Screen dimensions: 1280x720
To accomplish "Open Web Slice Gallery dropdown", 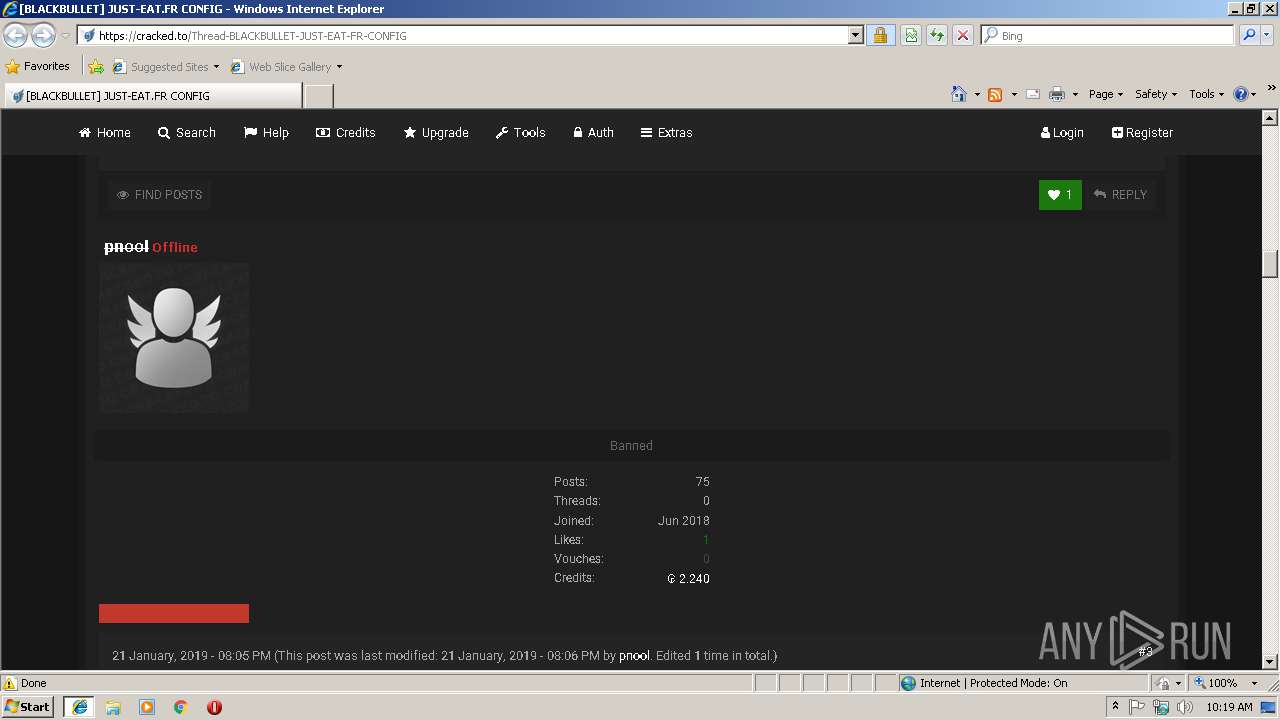I will click(x=286, y=67).
